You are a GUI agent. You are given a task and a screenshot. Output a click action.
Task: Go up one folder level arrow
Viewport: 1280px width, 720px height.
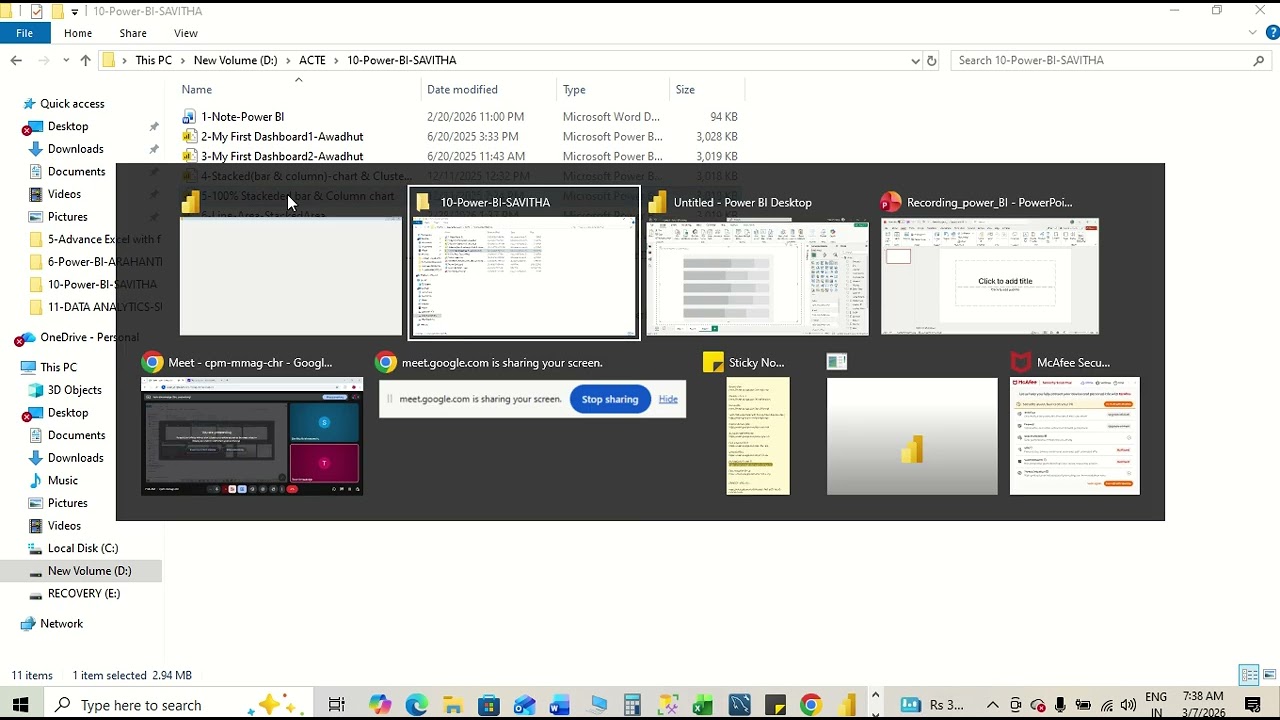point(86,60)
